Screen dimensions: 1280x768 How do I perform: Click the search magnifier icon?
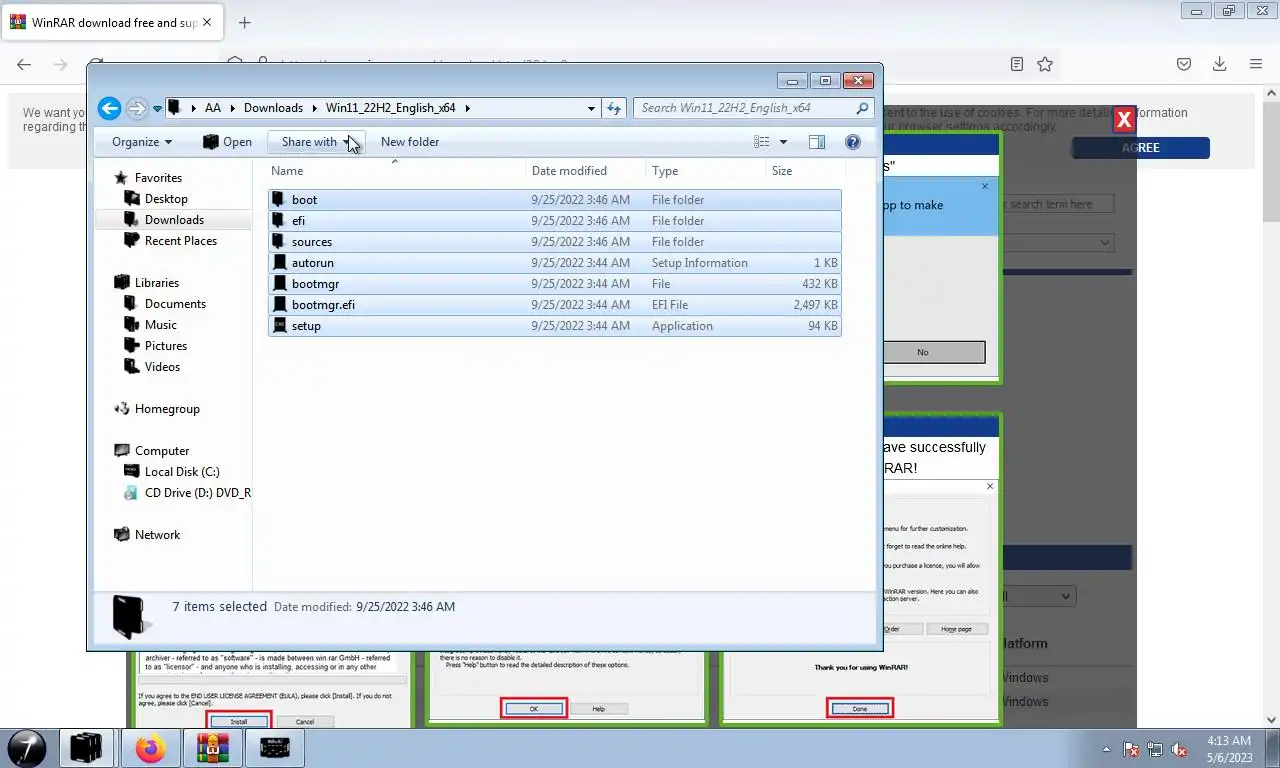tap(862, 108)
